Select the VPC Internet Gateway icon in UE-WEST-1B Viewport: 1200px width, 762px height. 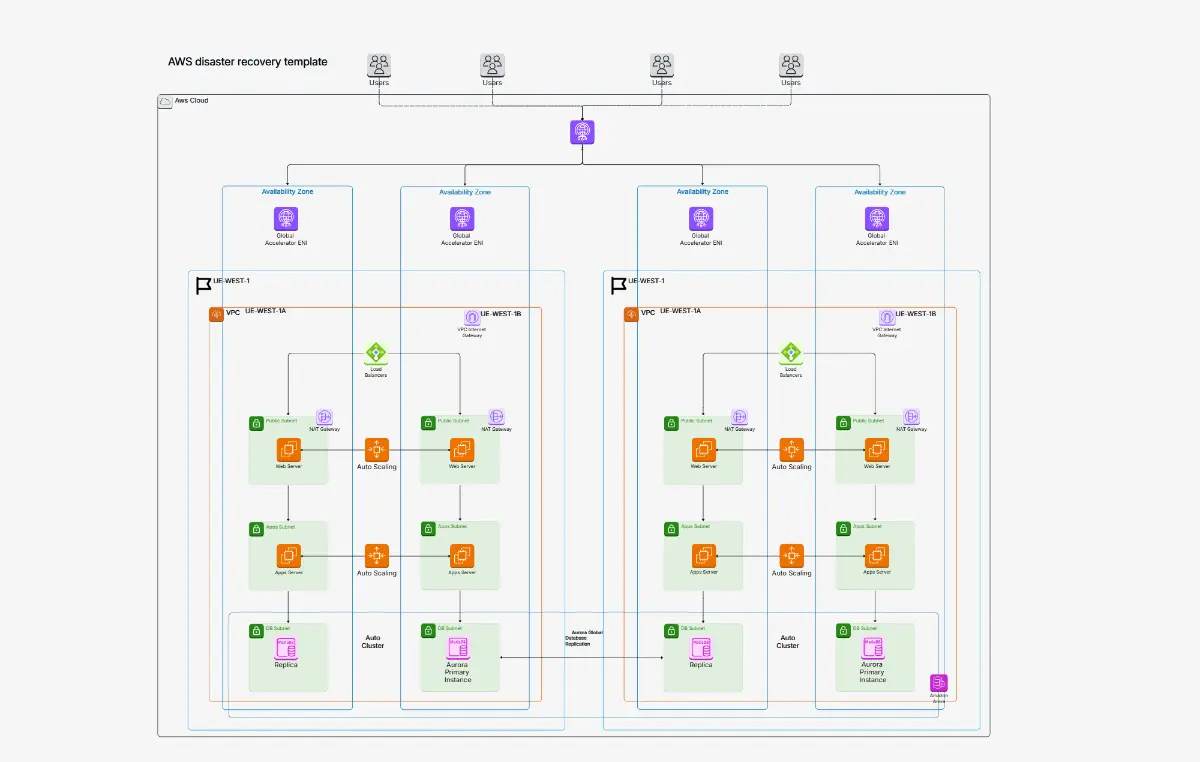point(471,318)
